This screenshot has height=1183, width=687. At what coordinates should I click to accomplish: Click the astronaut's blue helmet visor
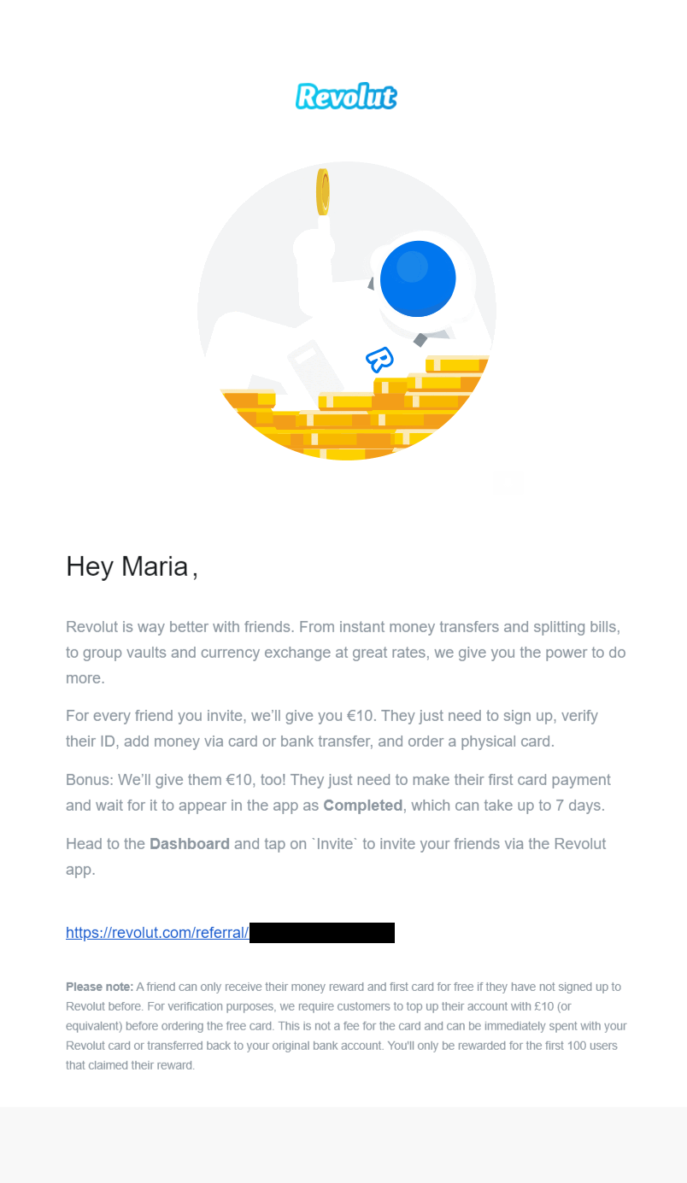pyautogui.click(x=417, y=278)
